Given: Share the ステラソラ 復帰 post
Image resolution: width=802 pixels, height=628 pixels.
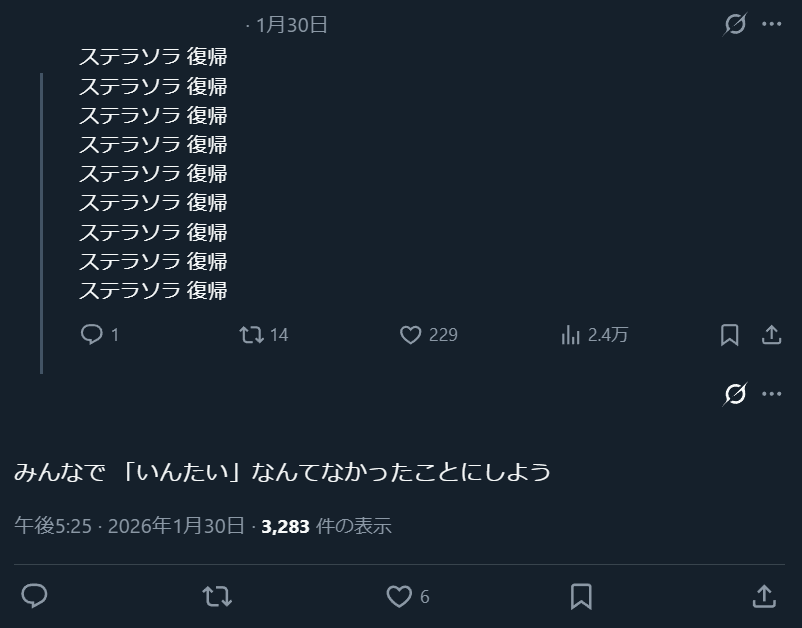Looking at the screenshot, I should click(x=771, y=335).
